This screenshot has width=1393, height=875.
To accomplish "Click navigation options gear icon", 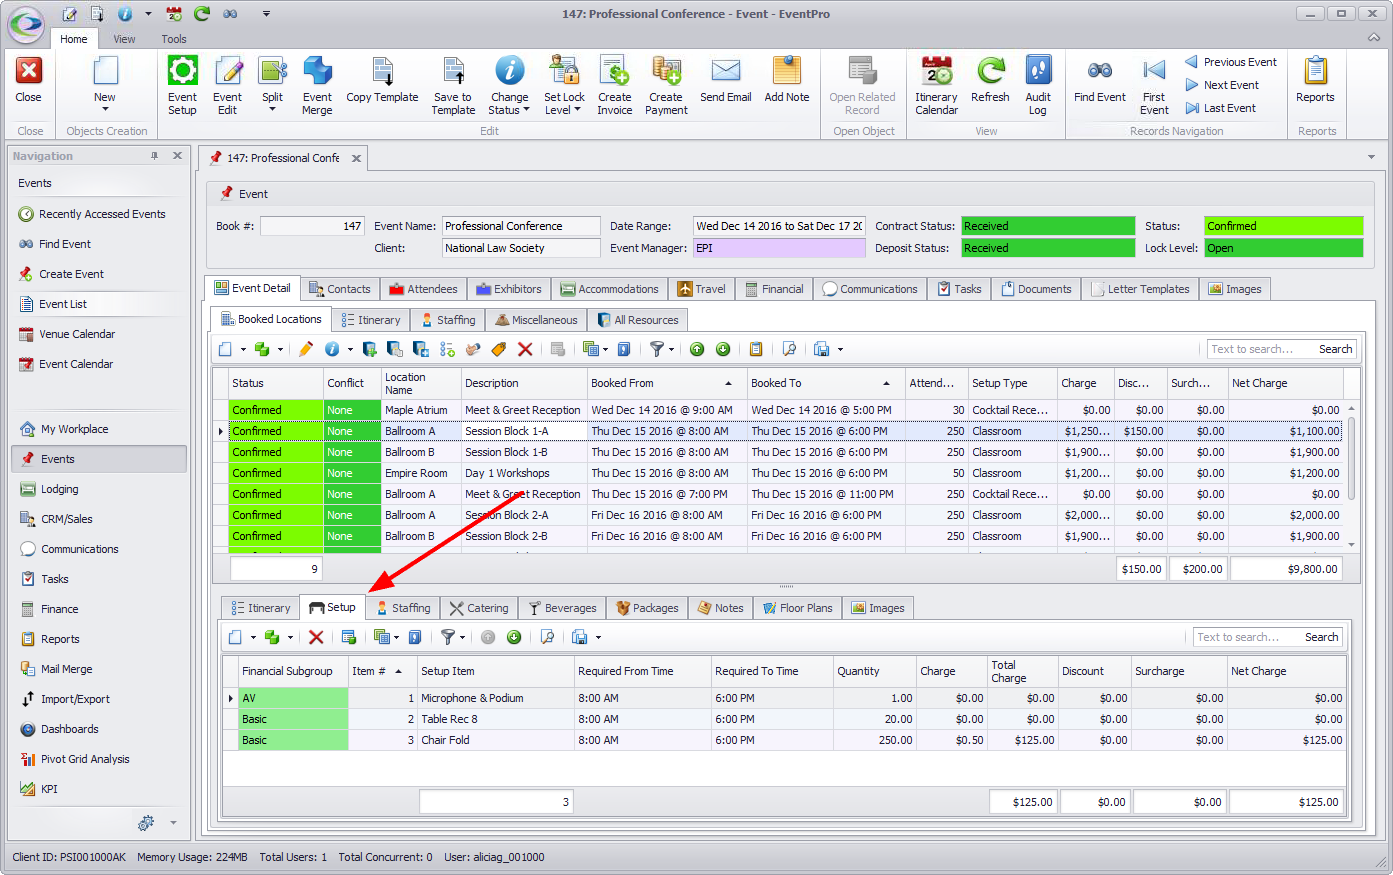I will click(146, 823).
